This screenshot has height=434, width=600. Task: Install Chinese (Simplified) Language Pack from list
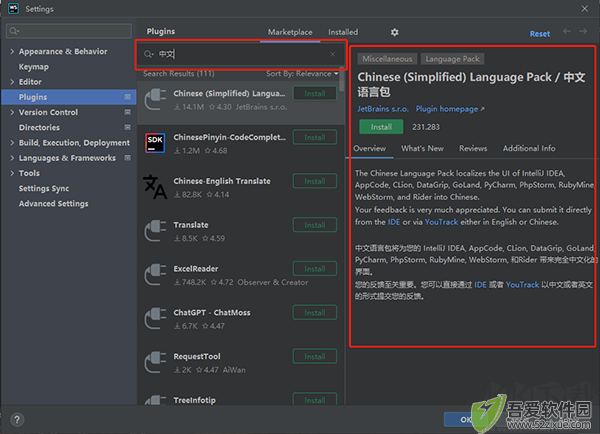coord(315,93)
